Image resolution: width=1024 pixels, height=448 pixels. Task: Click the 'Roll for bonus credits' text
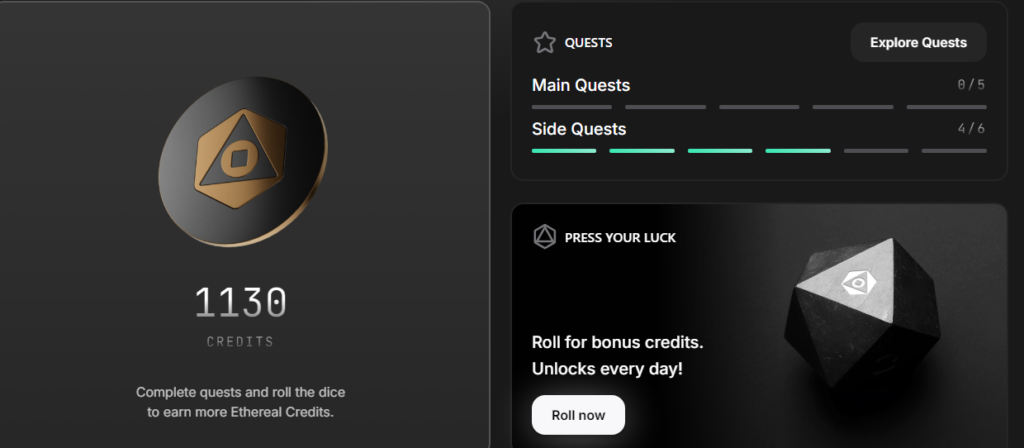coord(617,342)
